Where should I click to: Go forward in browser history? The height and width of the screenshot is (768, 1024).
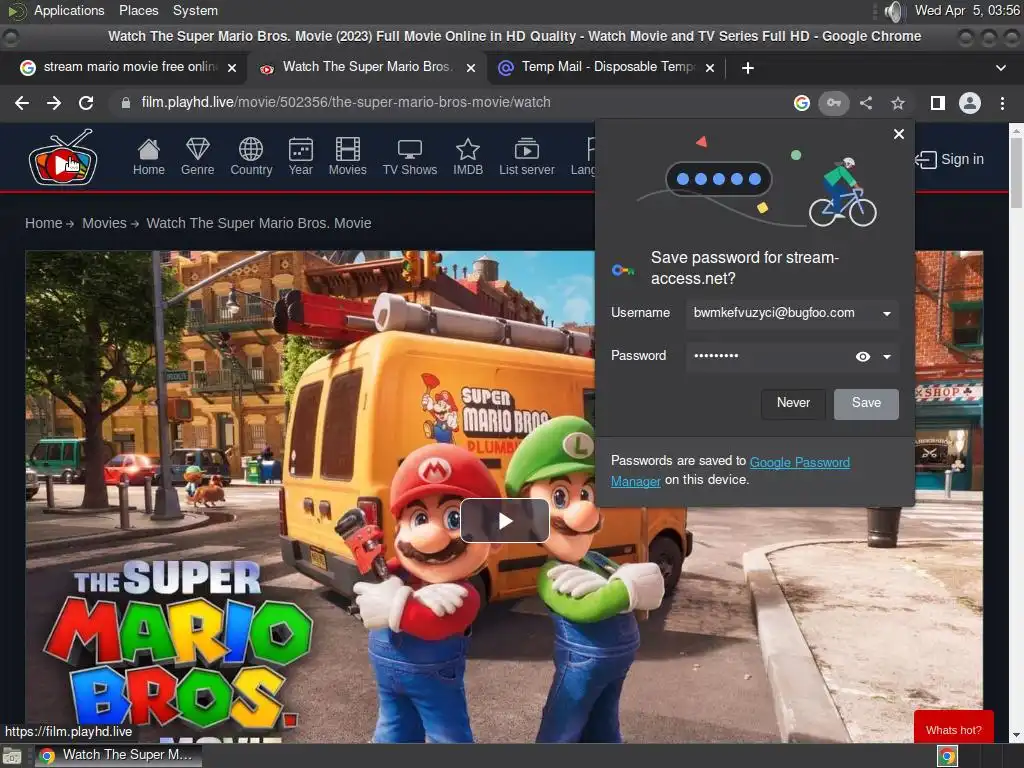(x=54, y=103)
